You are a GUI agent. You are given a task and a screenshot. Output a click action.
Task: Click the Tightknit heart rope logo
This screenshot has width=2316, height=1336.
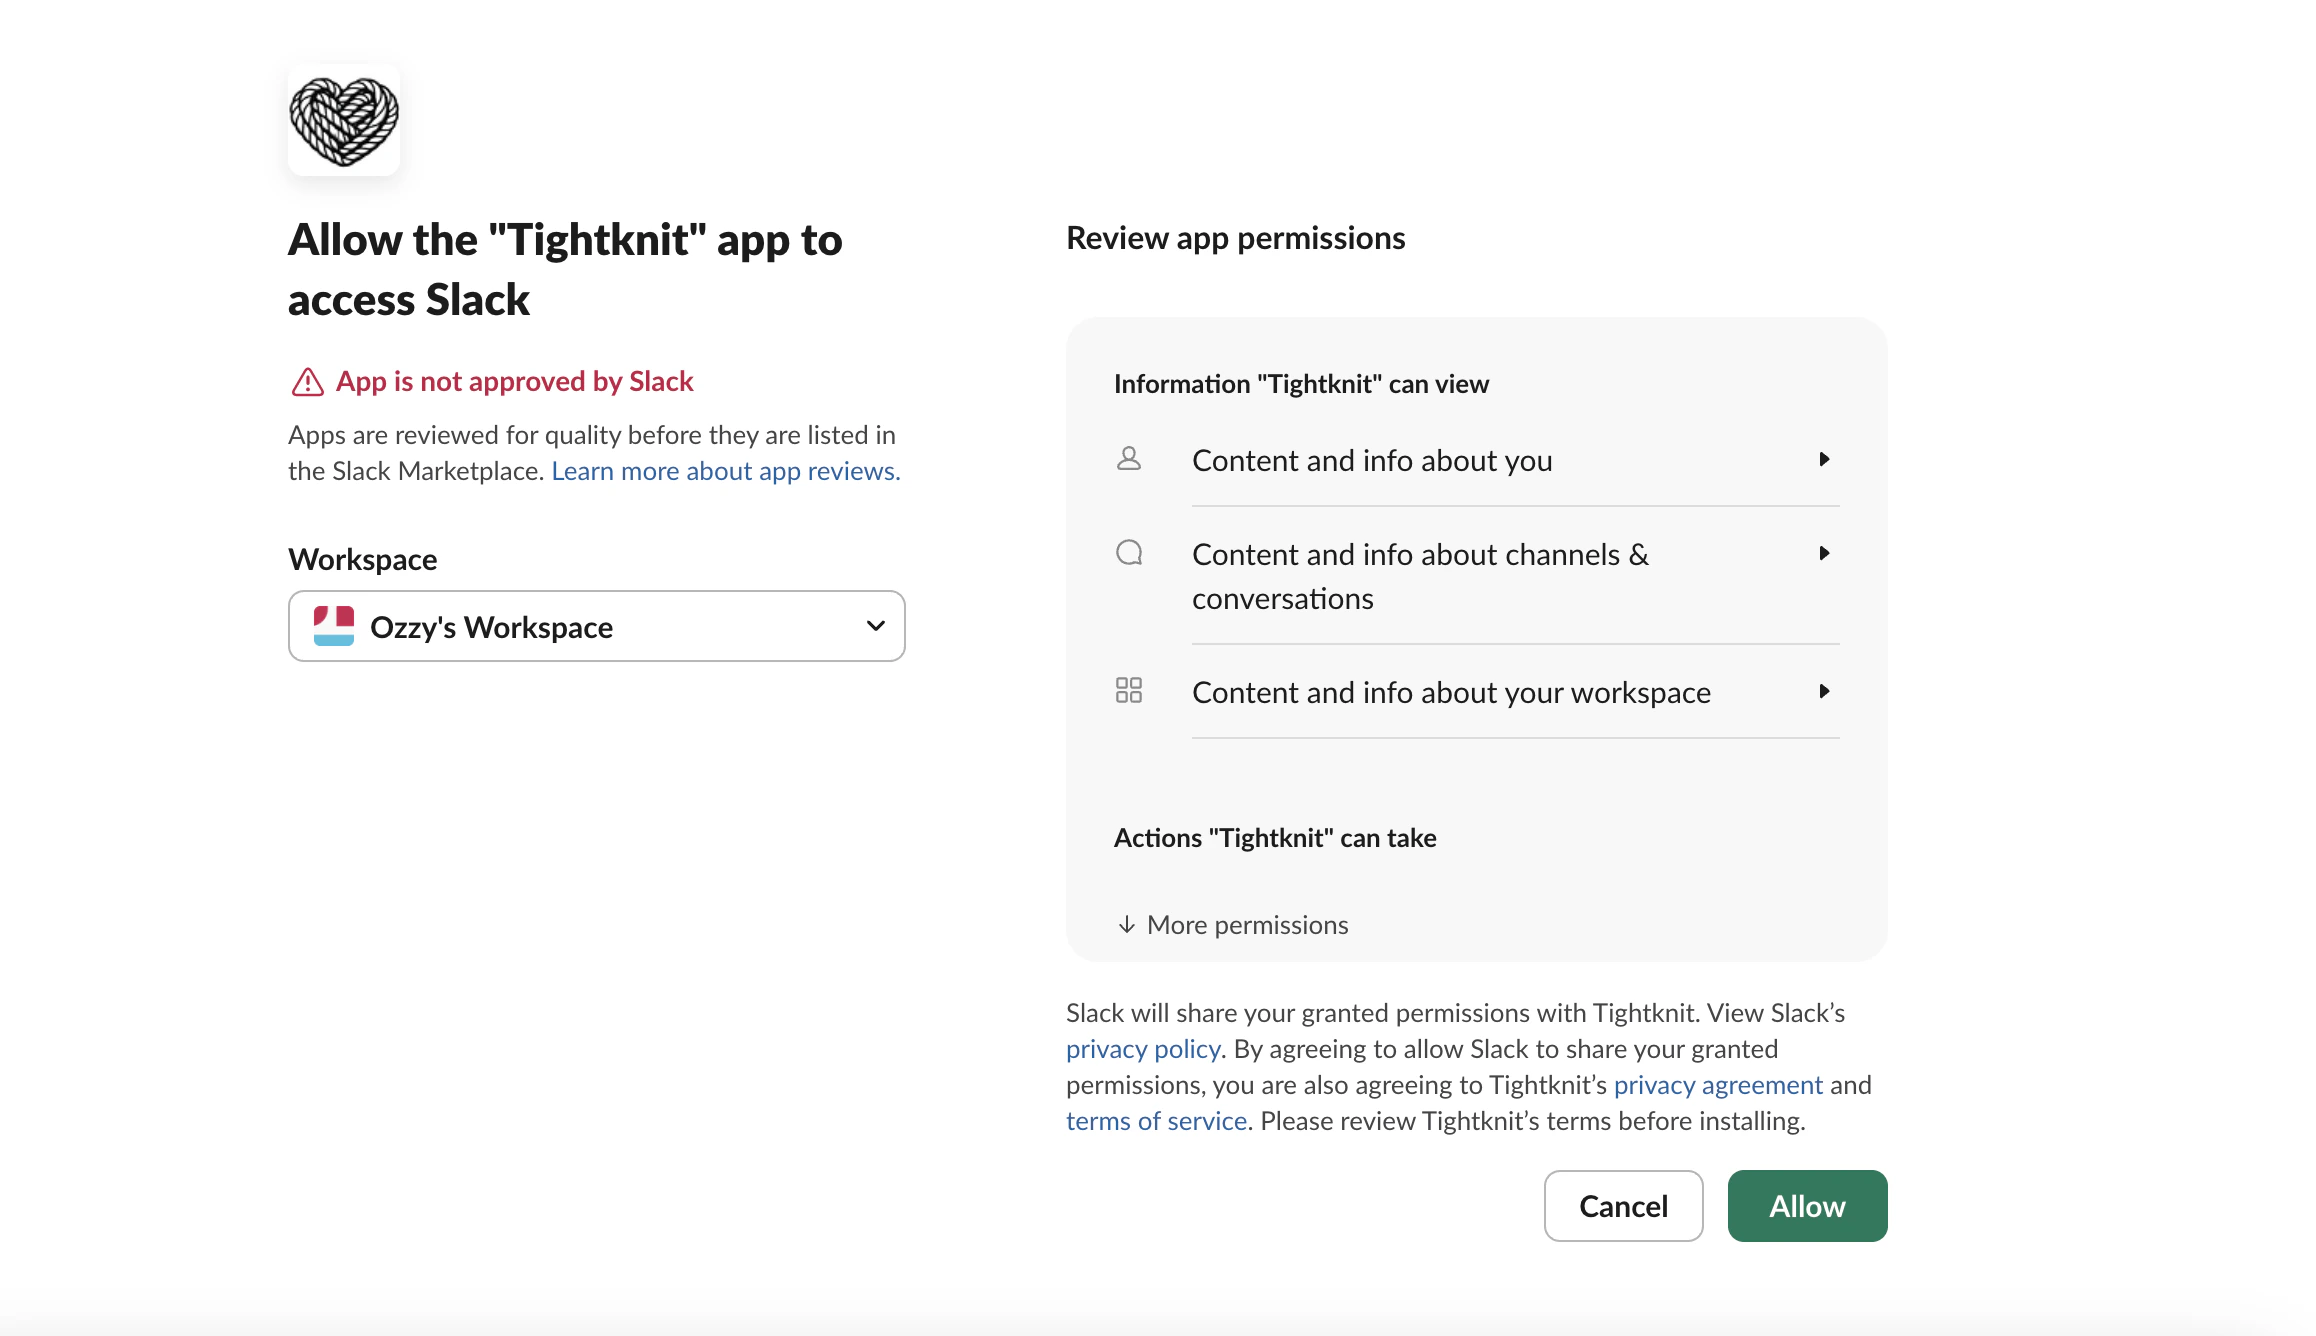pyautogui.click(x=344, y=121)
